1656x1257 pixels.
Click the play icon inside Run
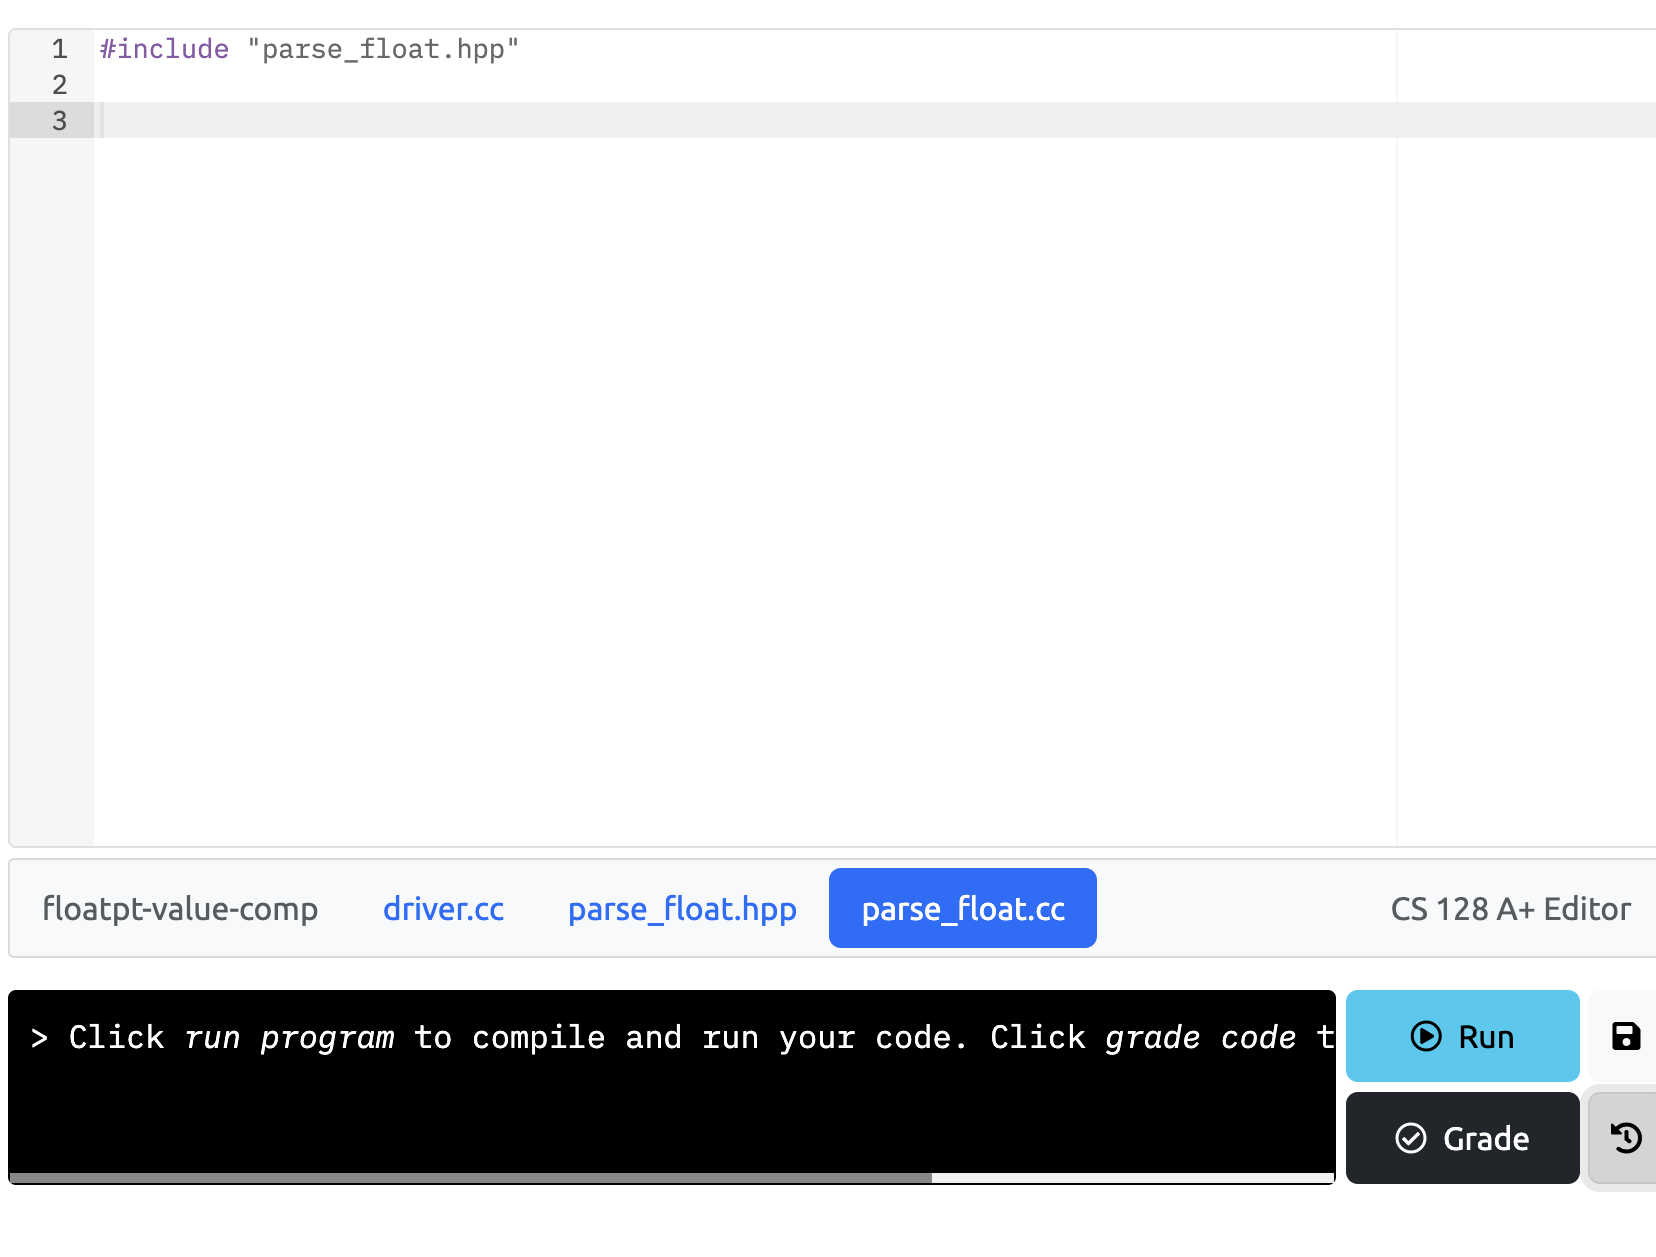click(1424, 1037)
